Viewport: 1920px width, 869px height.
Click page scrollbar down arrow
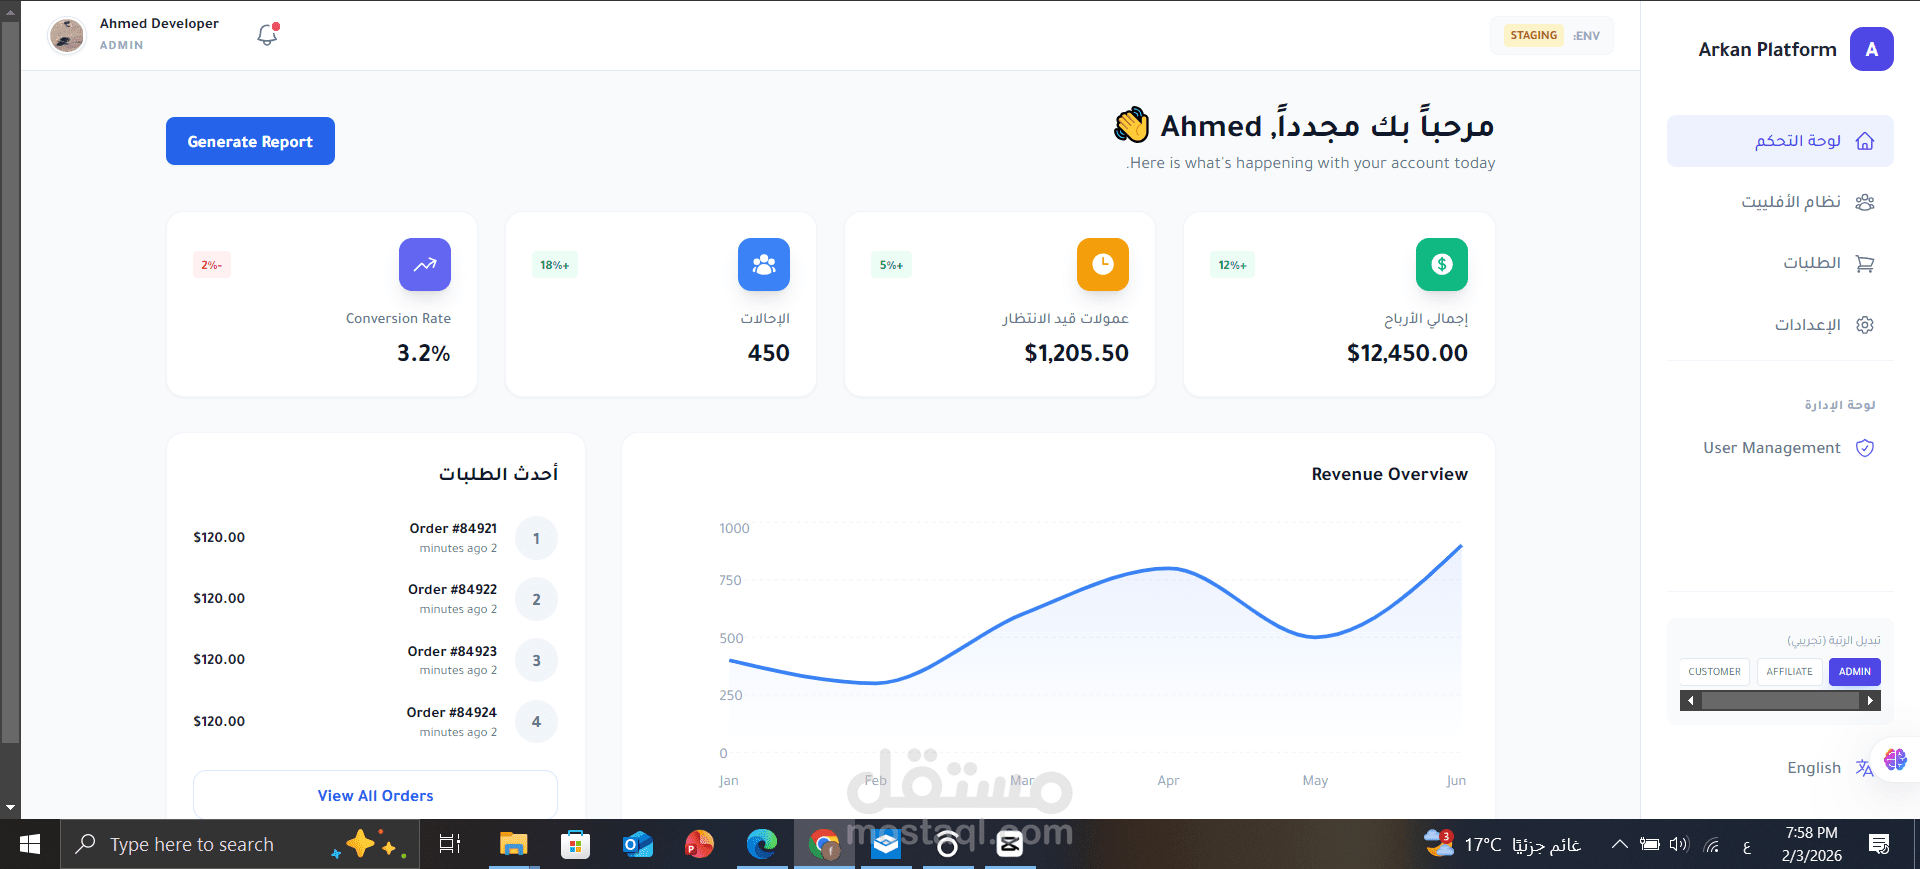tap(10, 807)
